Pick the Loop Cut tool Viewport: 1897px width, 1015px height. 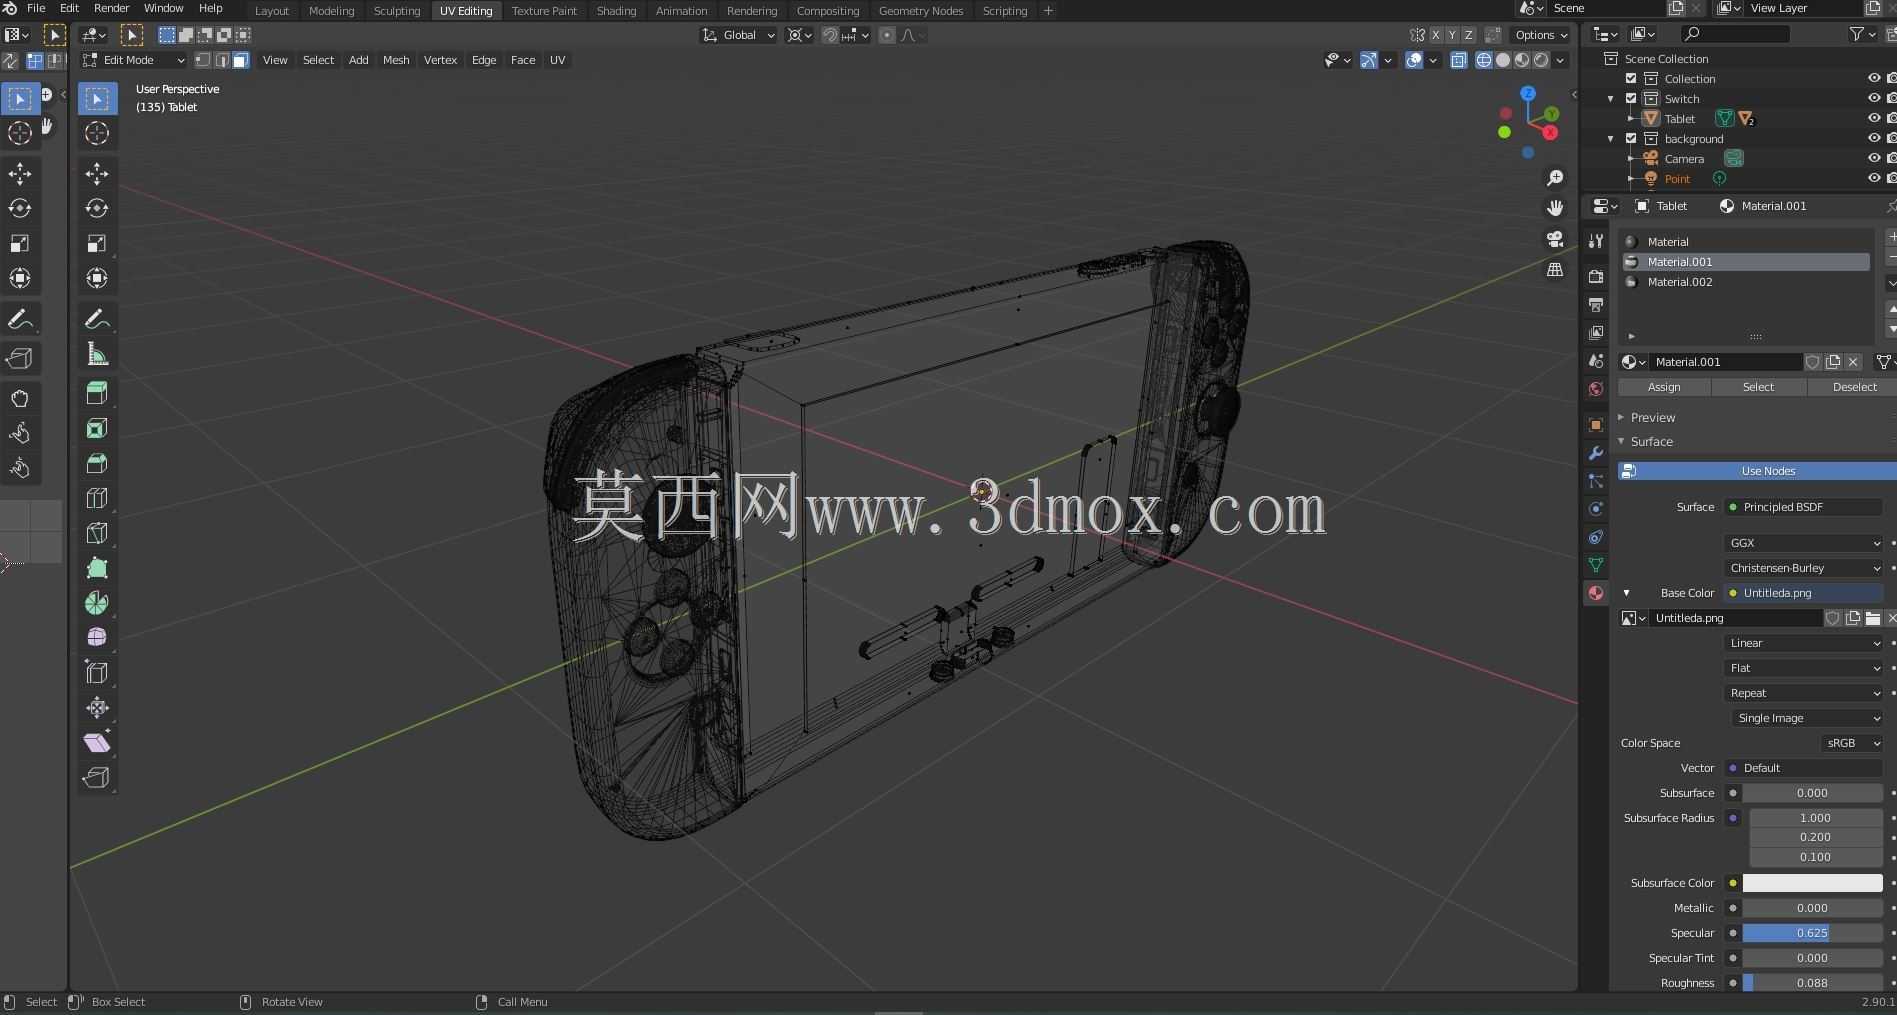97,498
